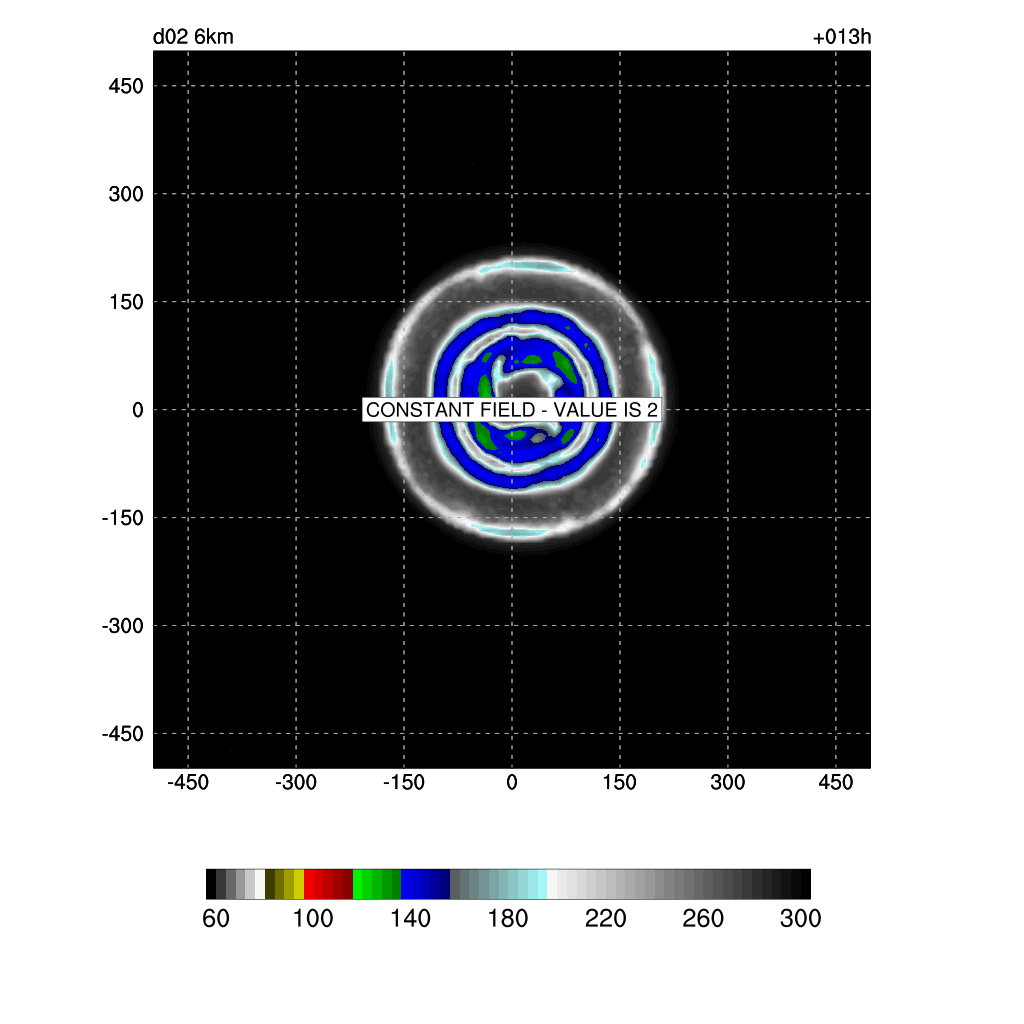Click the 'd02 6km' domain title
The height and width of the screenshot is (1024, 1024).
point(193,38)
